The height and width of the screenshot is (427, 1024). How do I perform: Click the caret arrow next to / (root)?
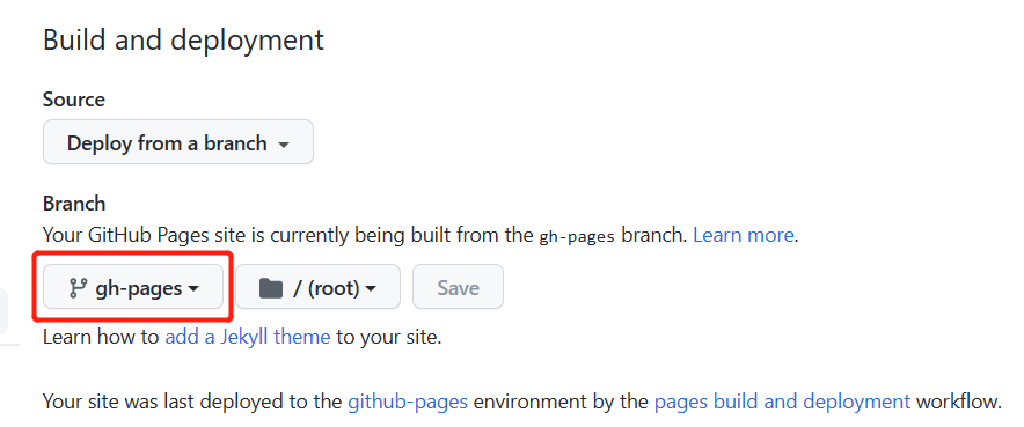(x=370, y=289)
